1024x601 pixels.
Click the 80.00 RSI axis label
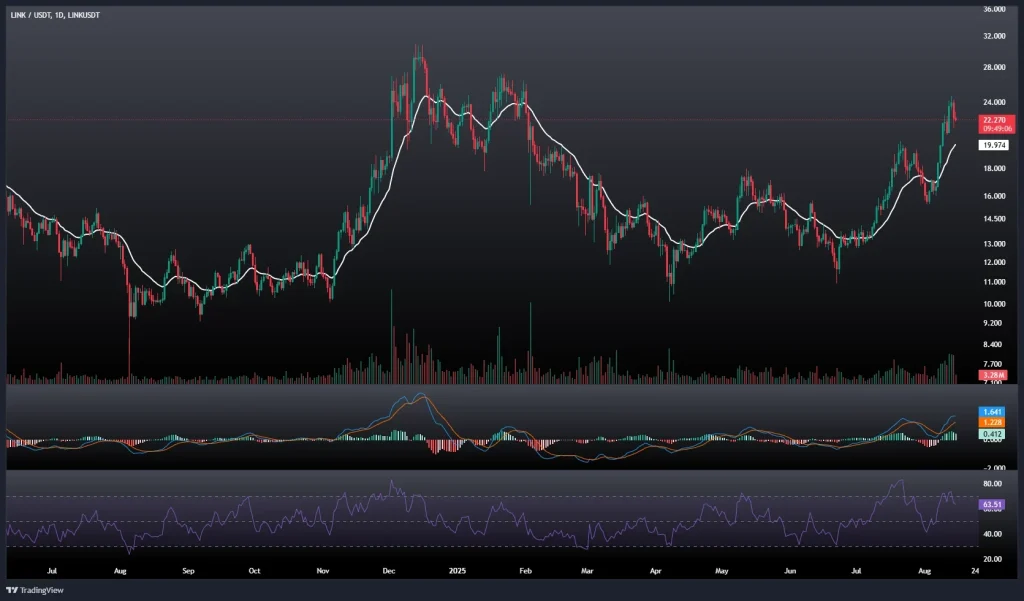pos(994,483)
